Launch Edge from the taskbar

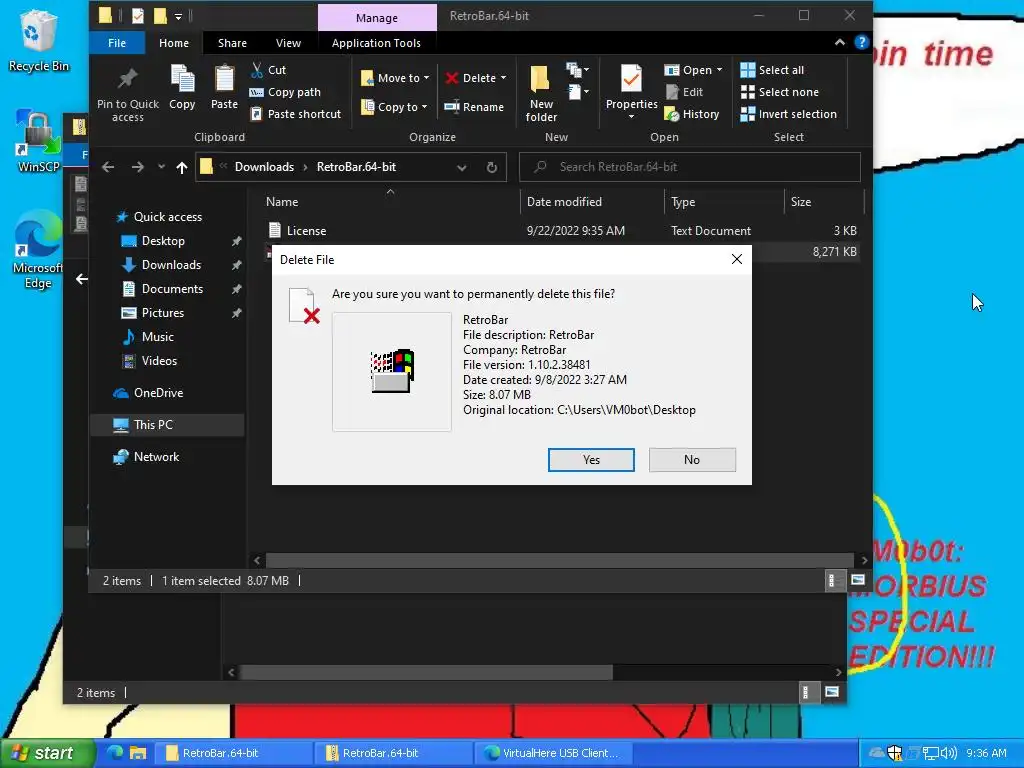point(115,752)
